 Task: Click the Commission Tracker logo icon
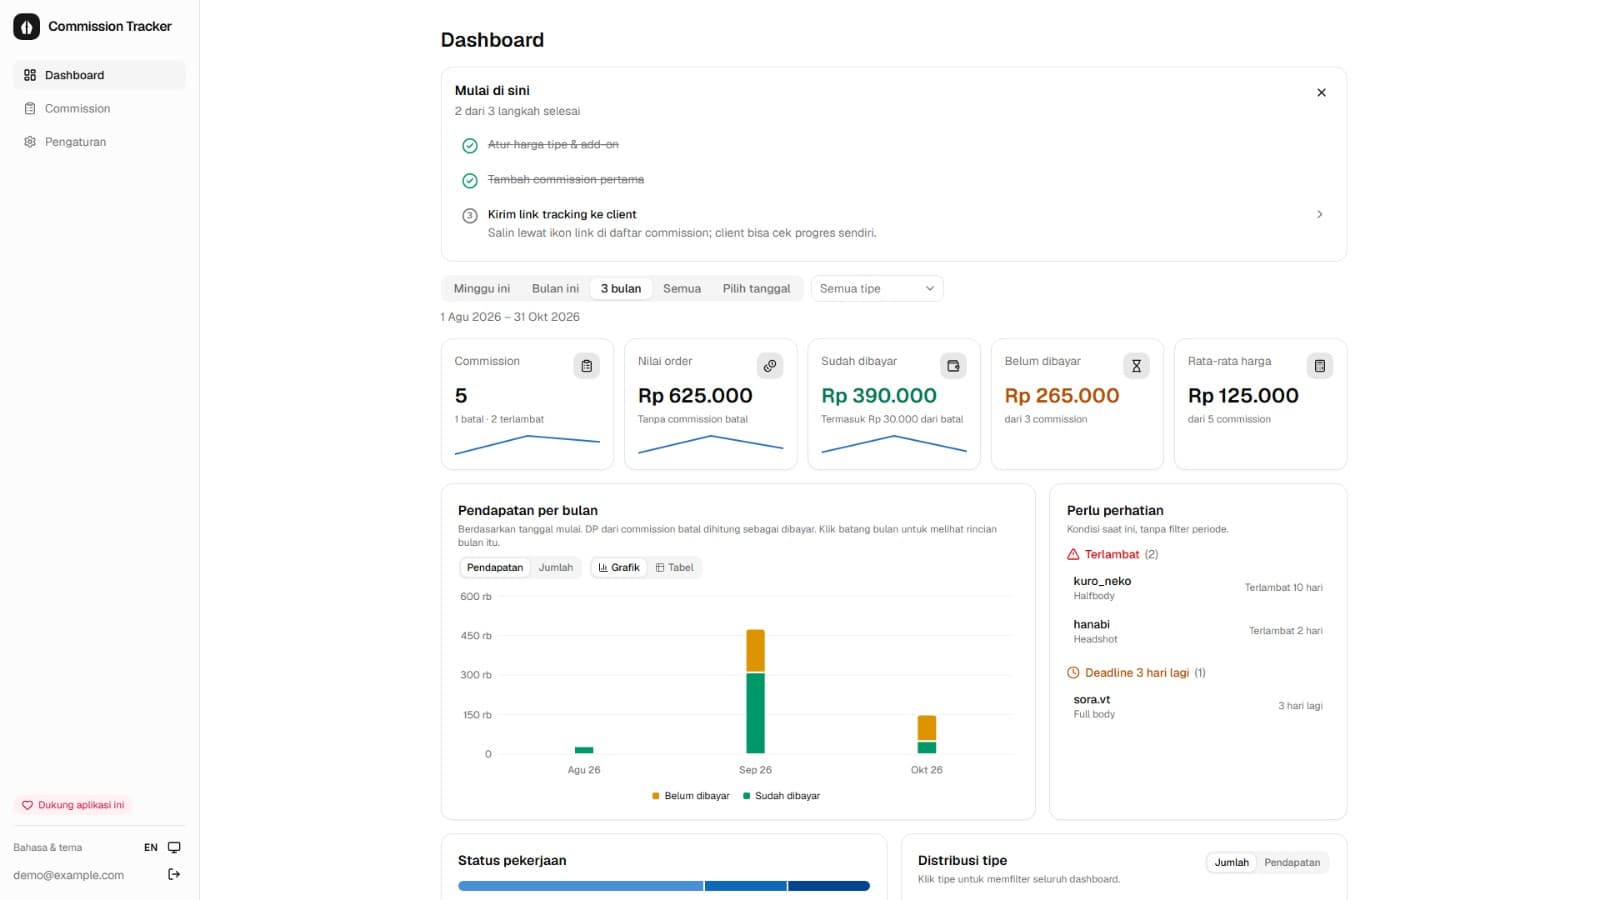[x=26, y=27]
